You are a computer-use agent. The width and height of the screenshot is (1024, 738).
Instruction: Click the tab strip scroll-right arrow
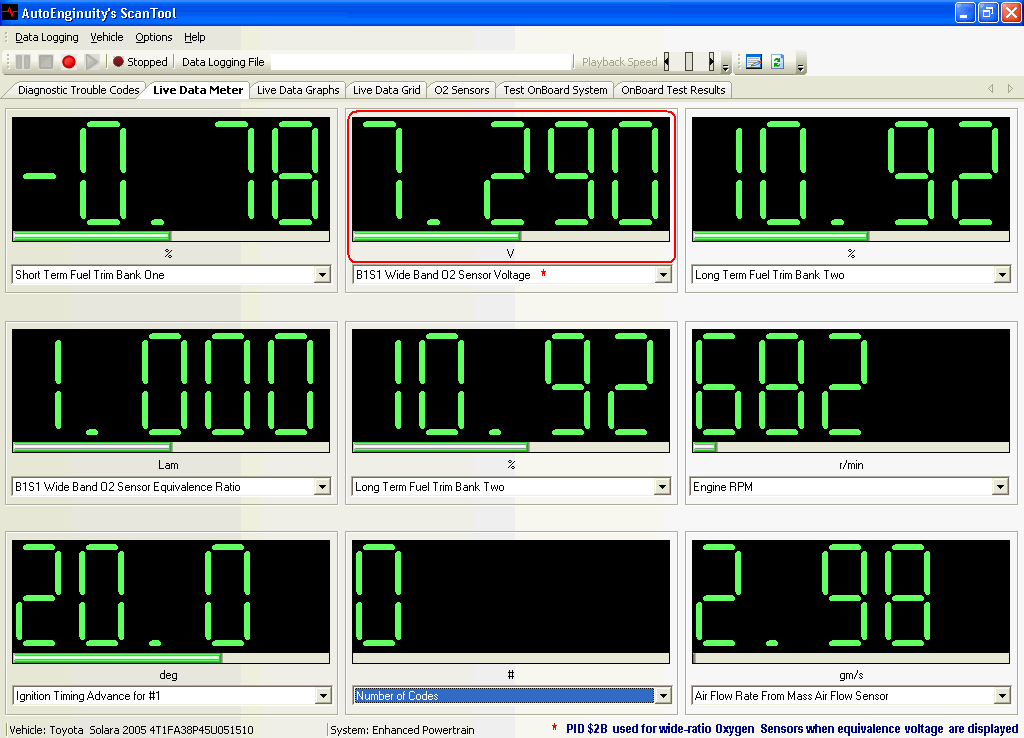(1010, 89)
